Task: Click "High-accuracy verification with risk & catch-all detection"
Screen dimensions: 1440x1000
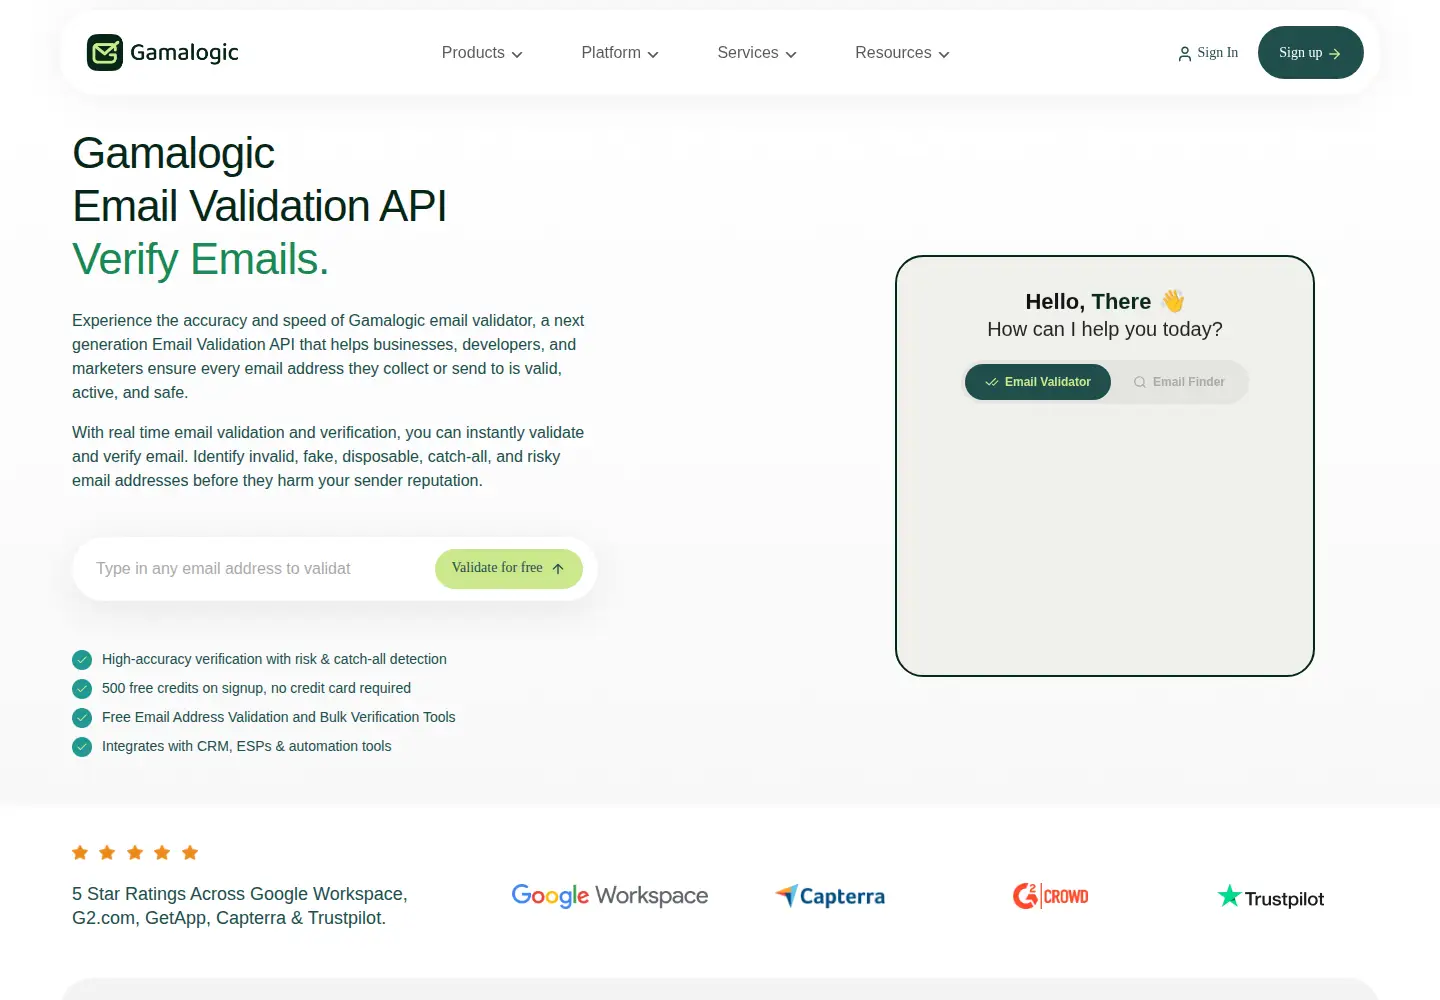Action: (x=274, y=659)
